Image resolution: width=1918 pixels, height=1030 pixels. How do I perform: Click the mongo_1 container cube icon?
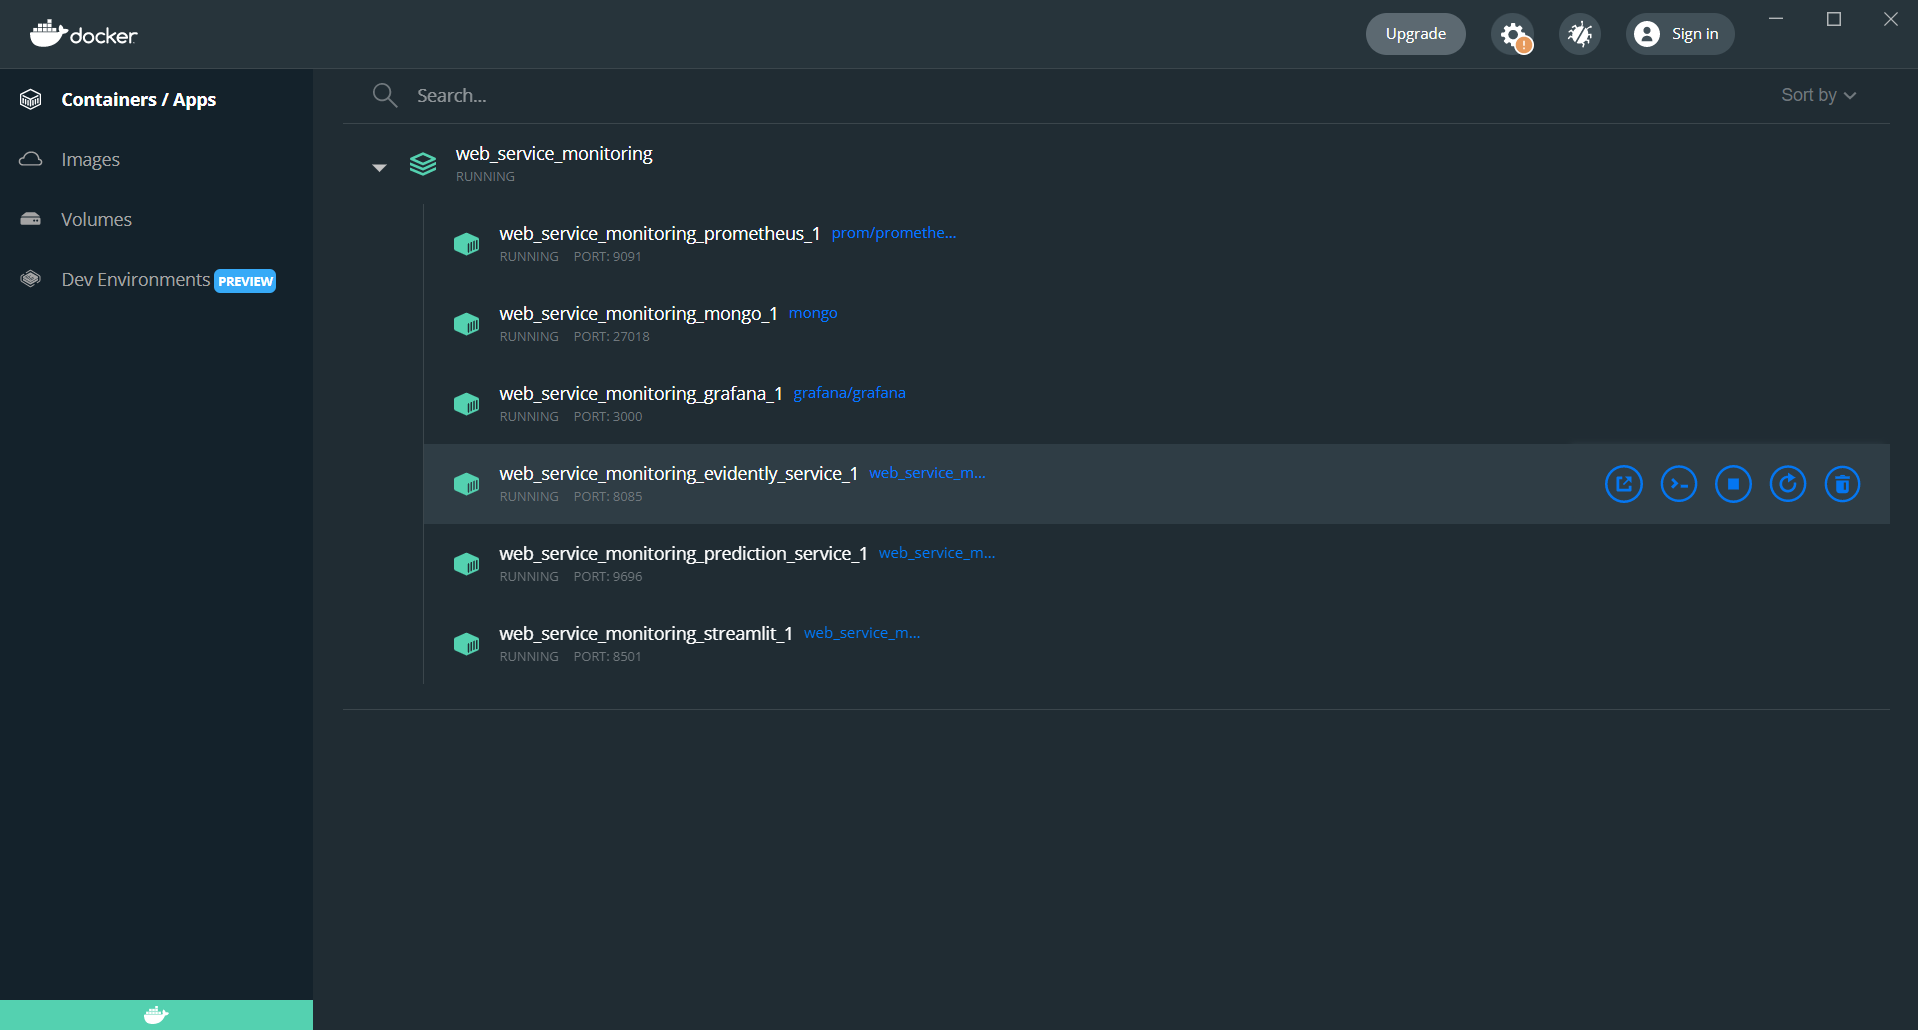click(x=467, y=324)
